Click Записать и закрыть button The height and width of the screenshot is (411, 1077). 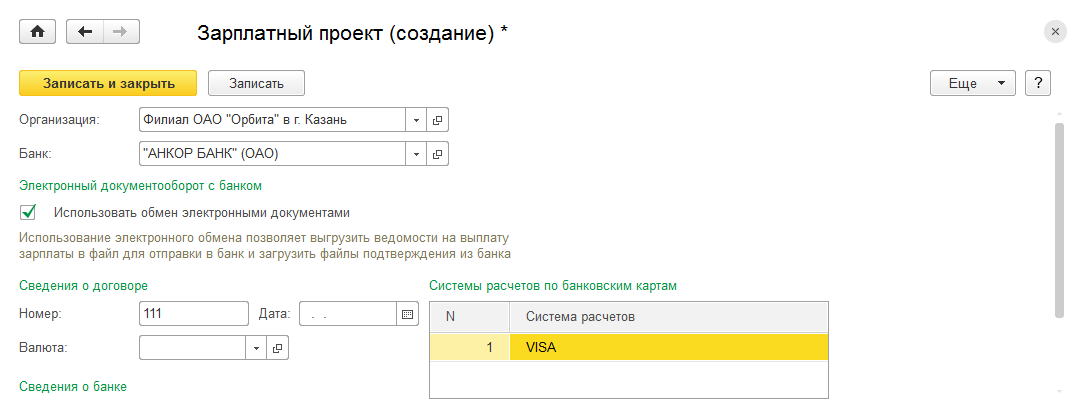point(109,83)
